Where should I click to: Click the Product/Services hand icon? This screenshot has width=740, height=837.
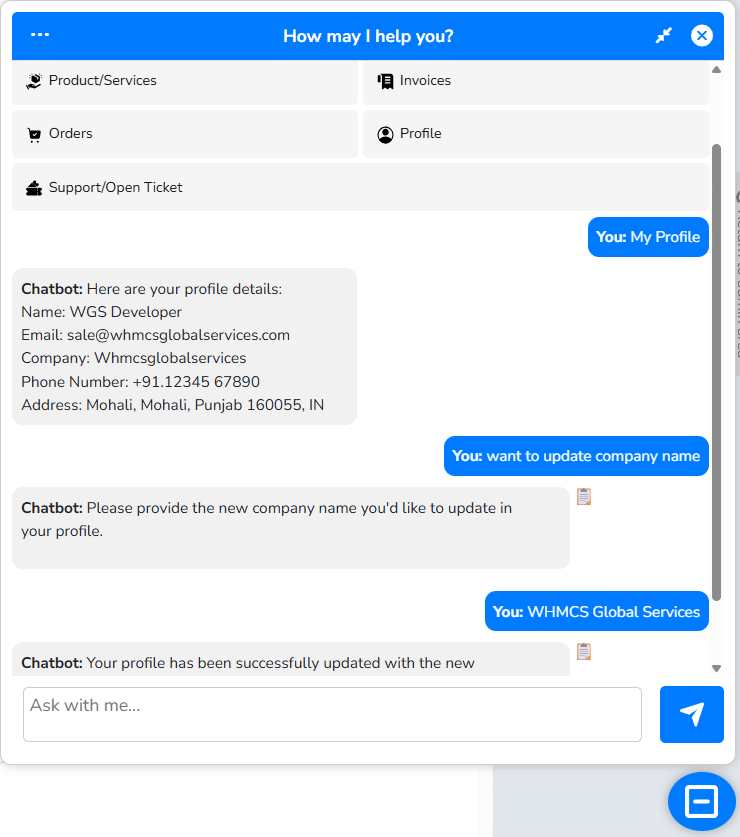(x=34, y=81)
